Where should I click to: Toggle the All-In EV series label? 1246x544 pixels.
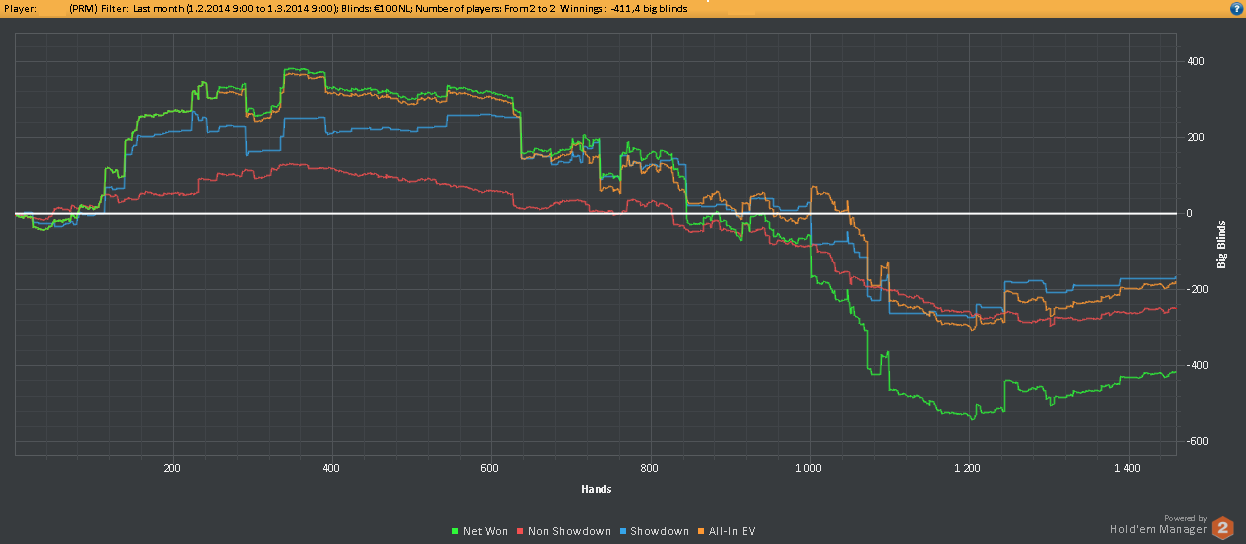pyautogui.click(x=731, y=531)
